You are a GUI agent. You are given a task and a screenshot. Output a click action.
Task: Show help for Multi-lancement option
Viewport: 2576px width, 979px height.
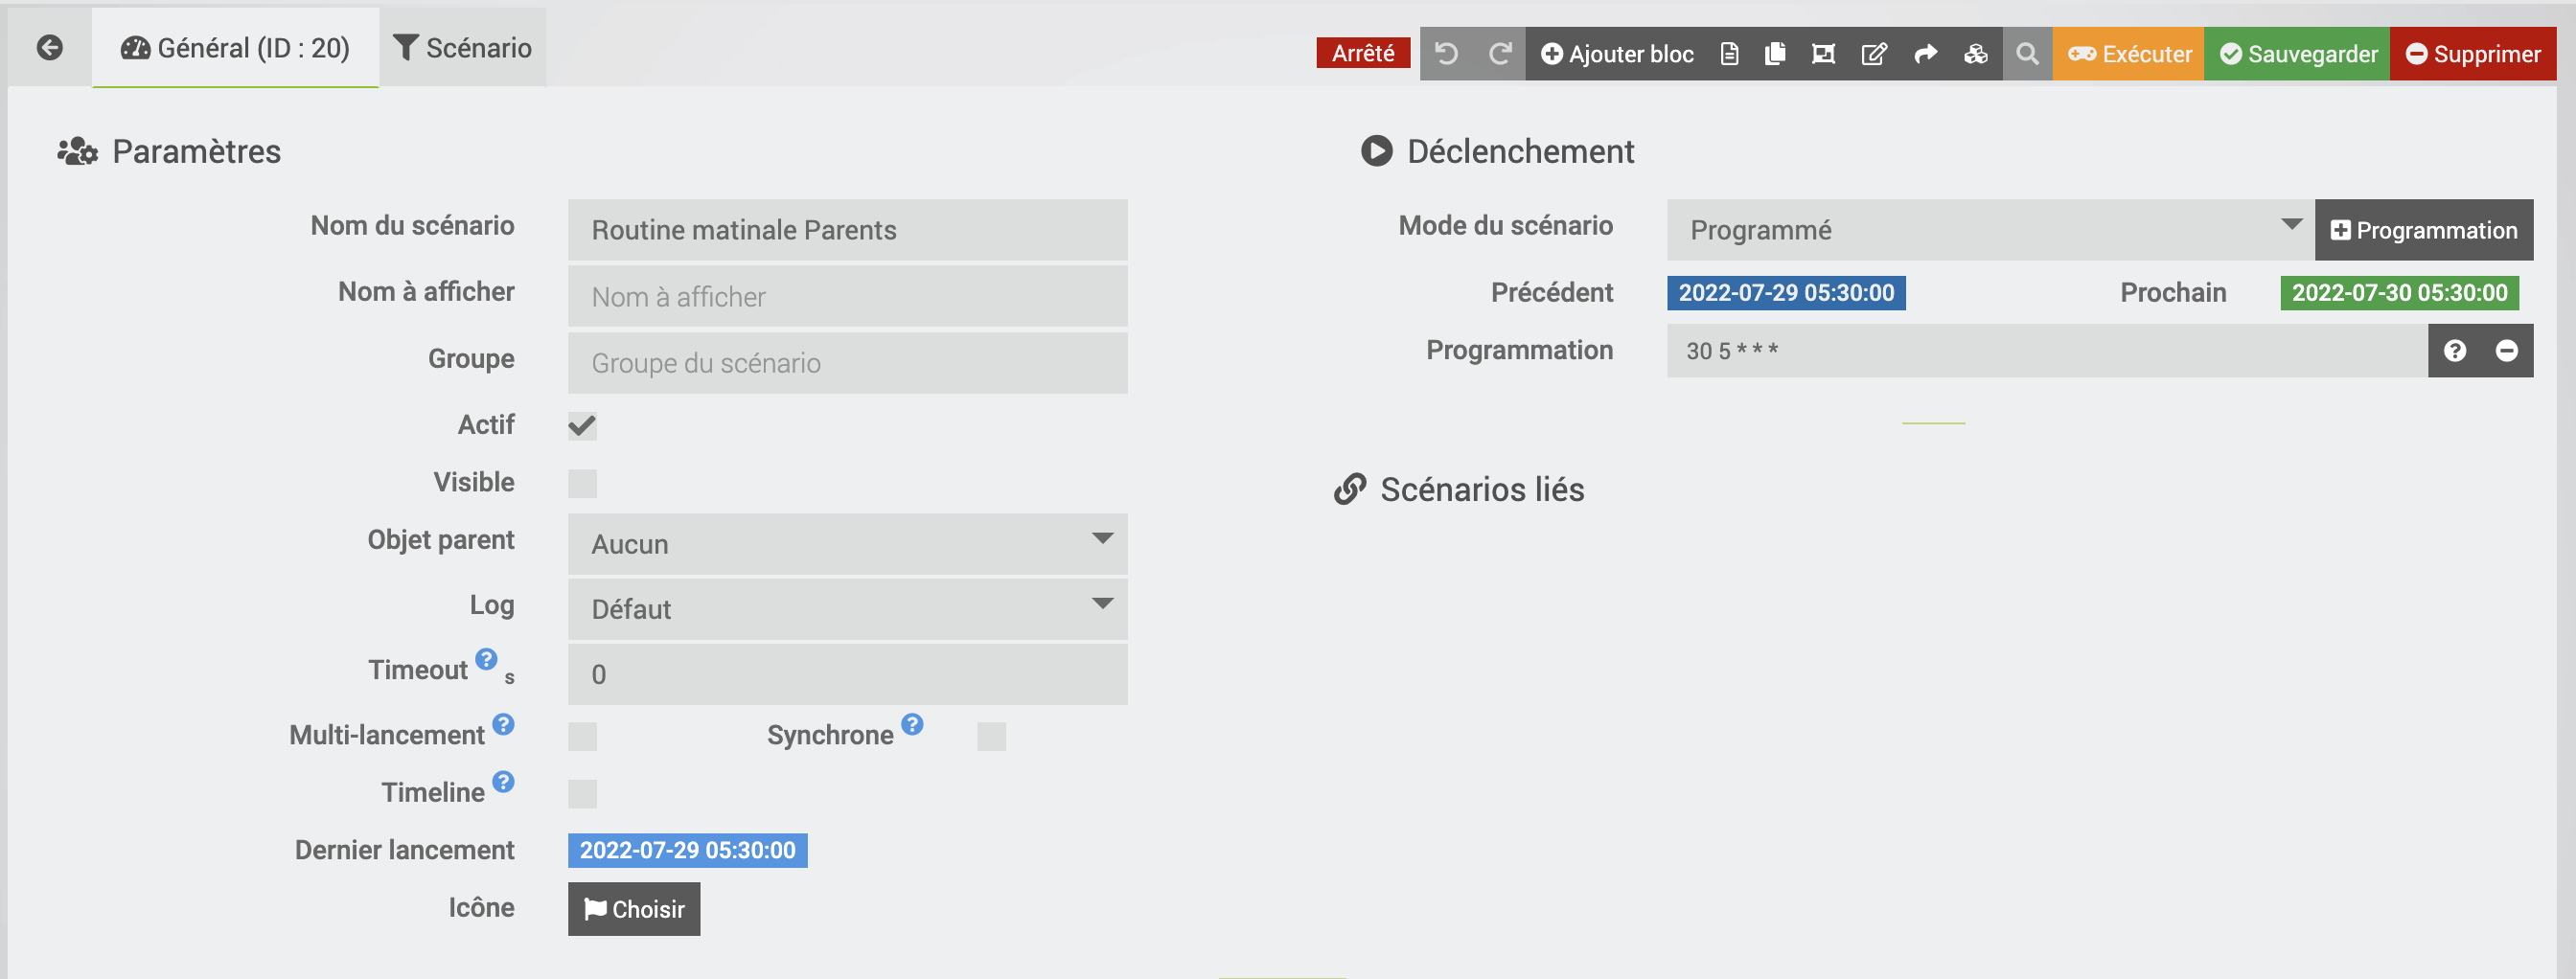503,724
